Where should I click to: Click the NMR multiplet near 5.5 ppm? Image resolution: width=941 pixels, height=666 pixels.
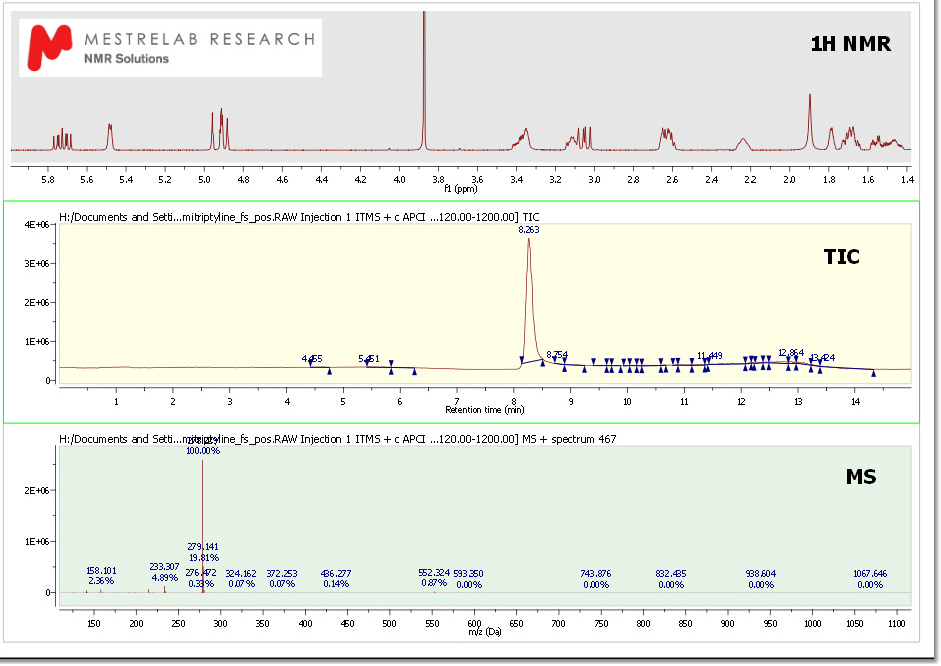[110, 135]
